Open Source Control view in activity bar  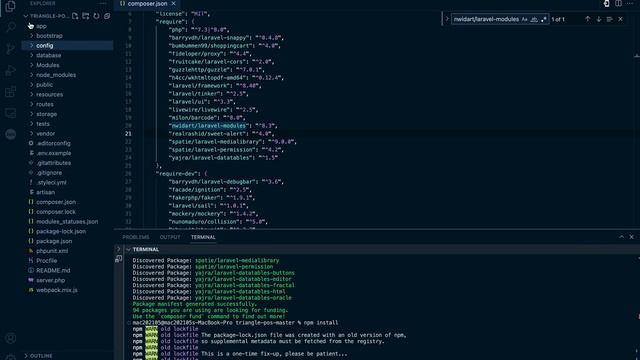coord(11,49)
